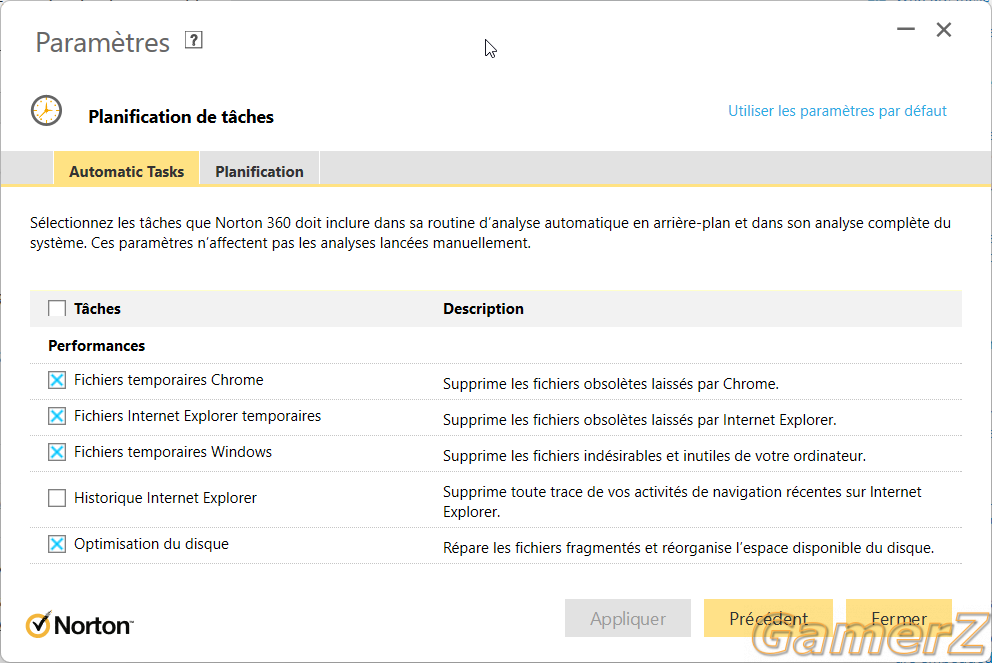Click the clock task scheduling icon
992x663 pixels.
point(46,111)
